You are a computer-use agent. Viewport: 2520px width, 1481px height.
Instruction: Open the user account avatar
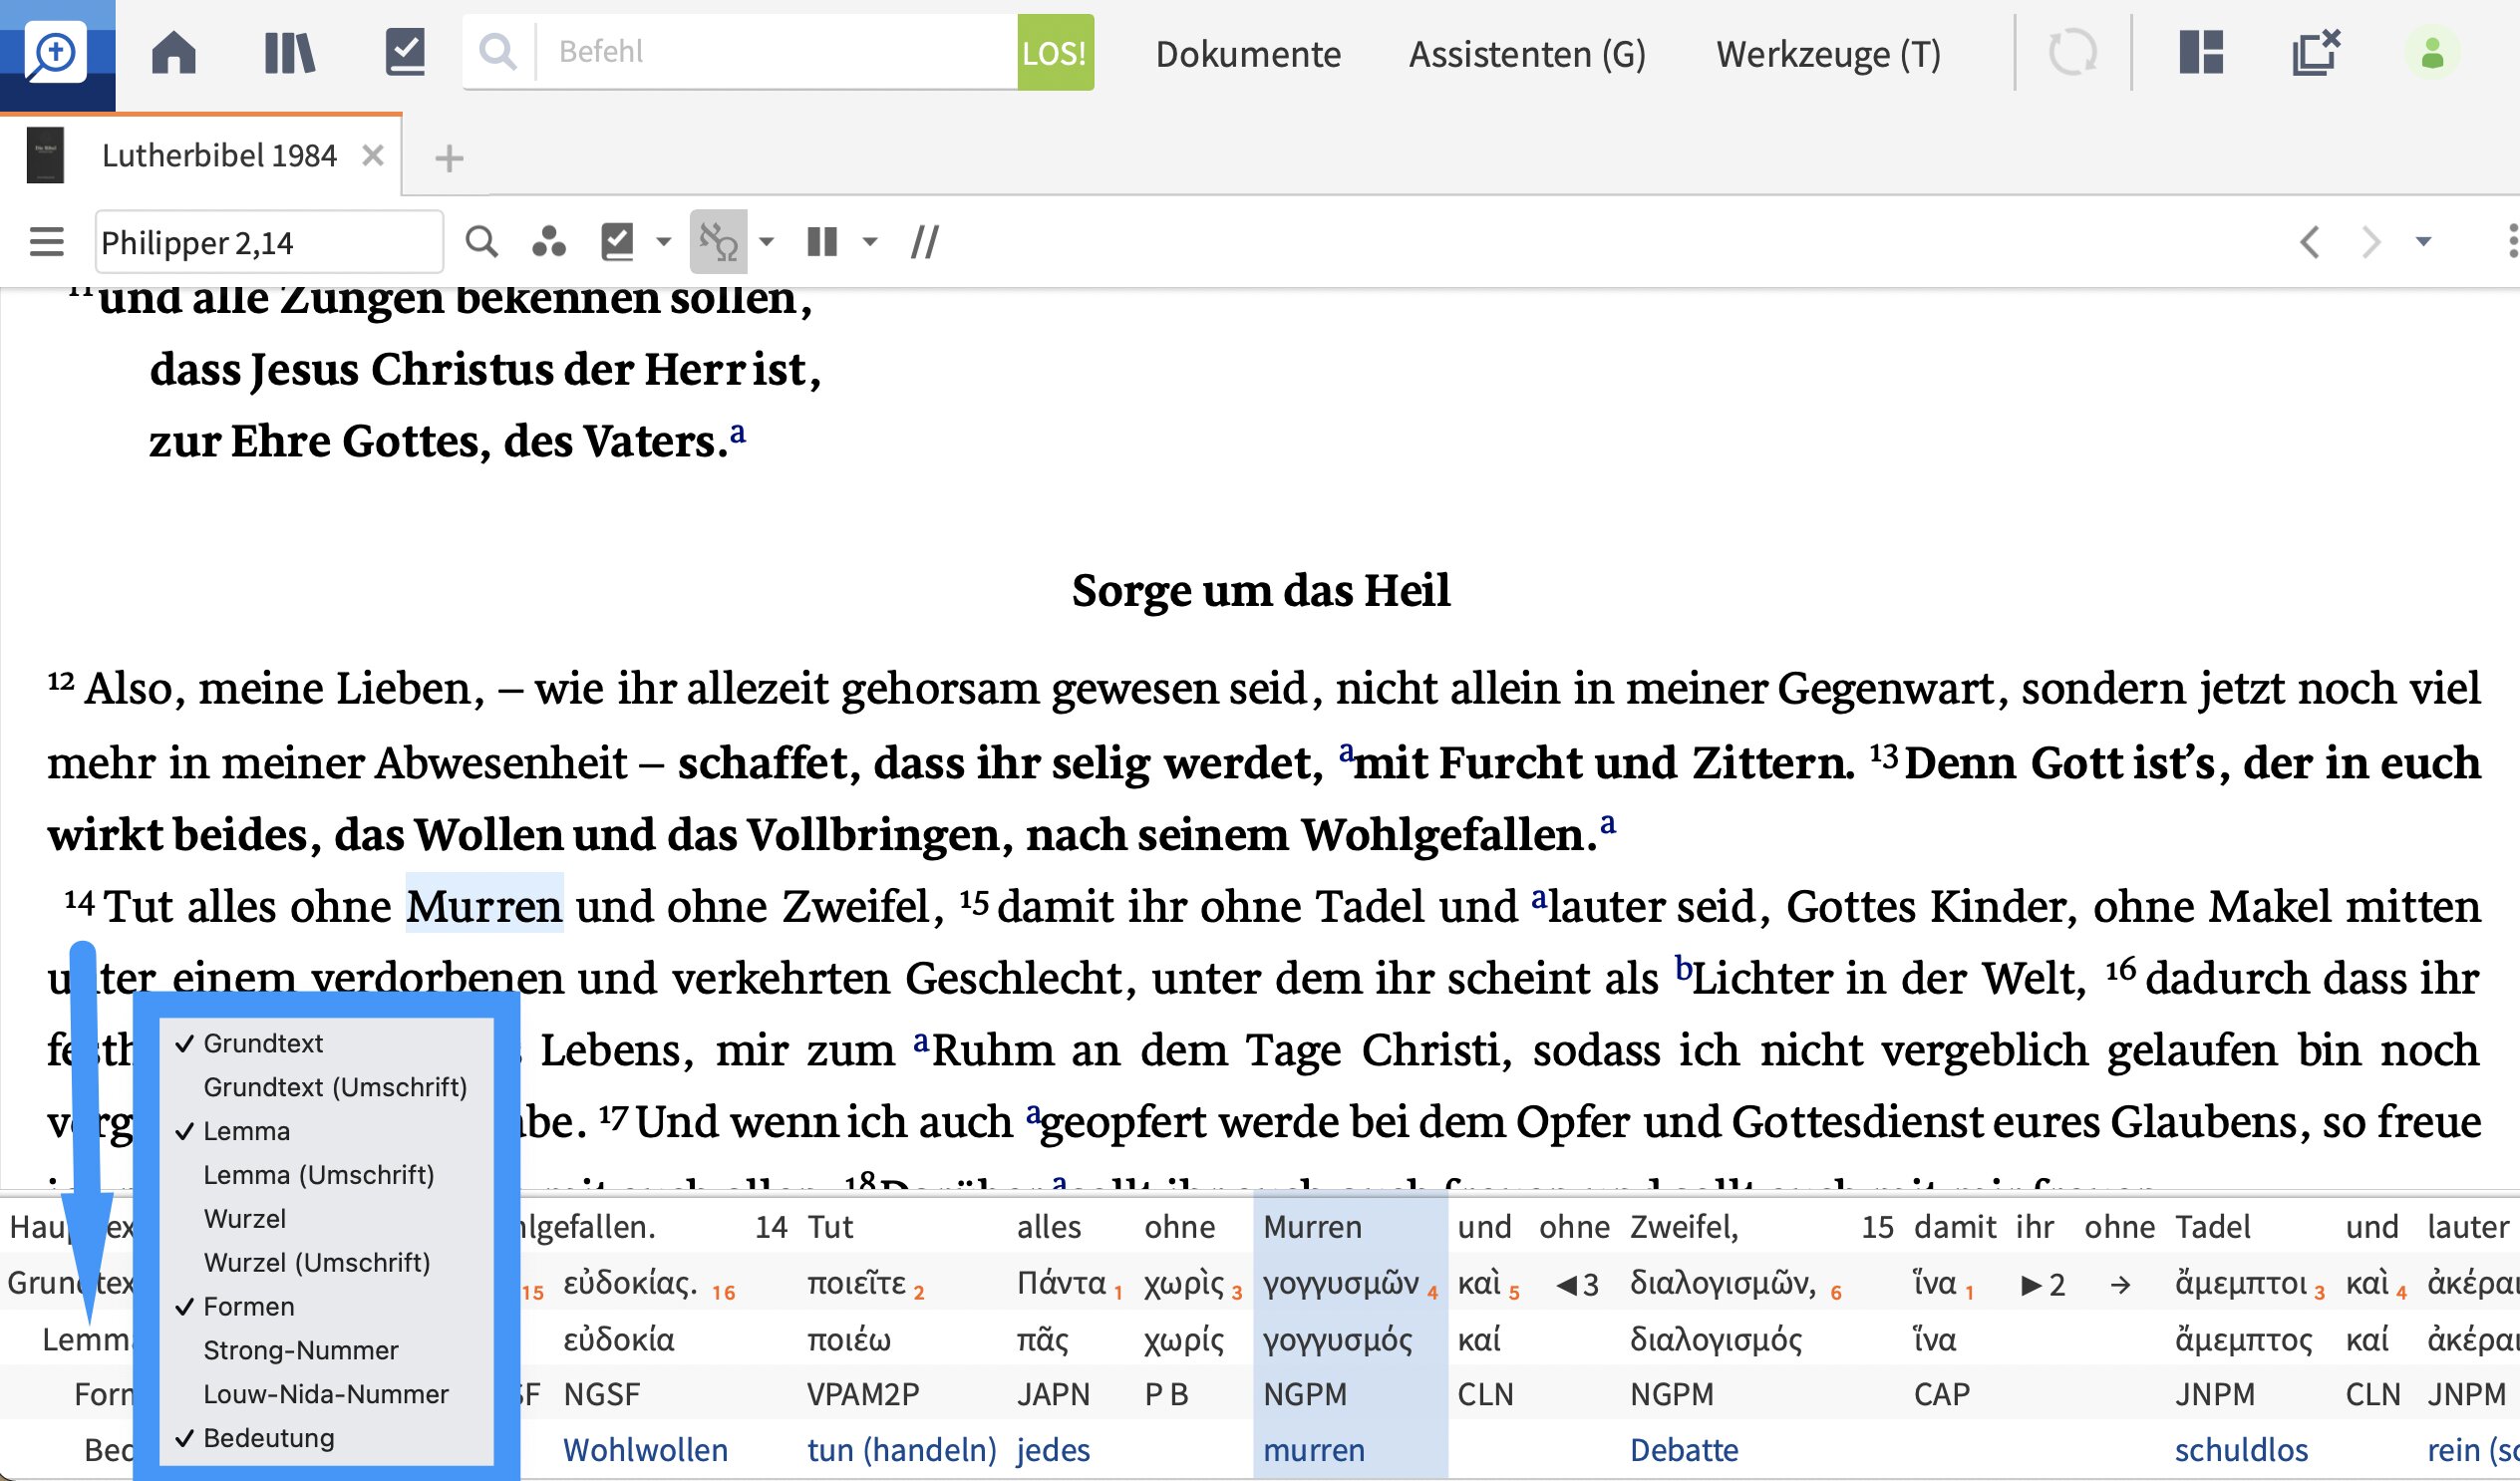pos(2433,53)
